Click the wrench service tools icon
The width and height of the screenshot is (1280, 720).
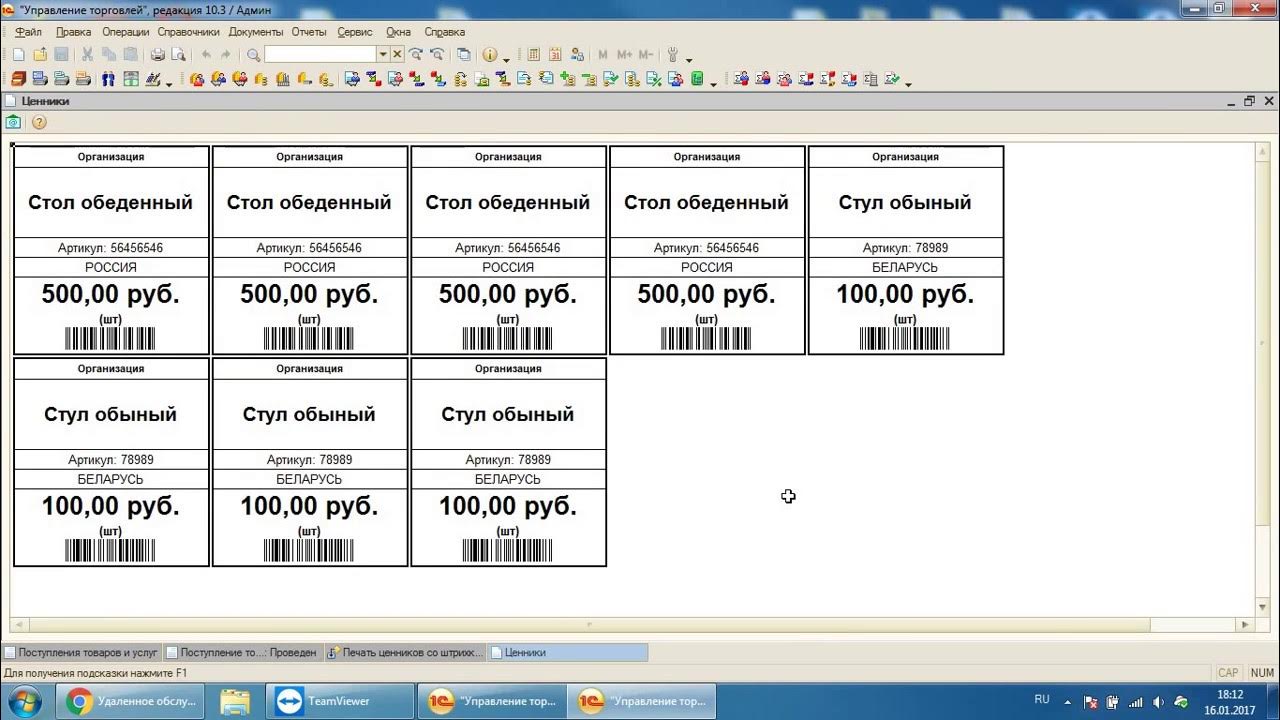pyautogui.click(x=673, y=54)
